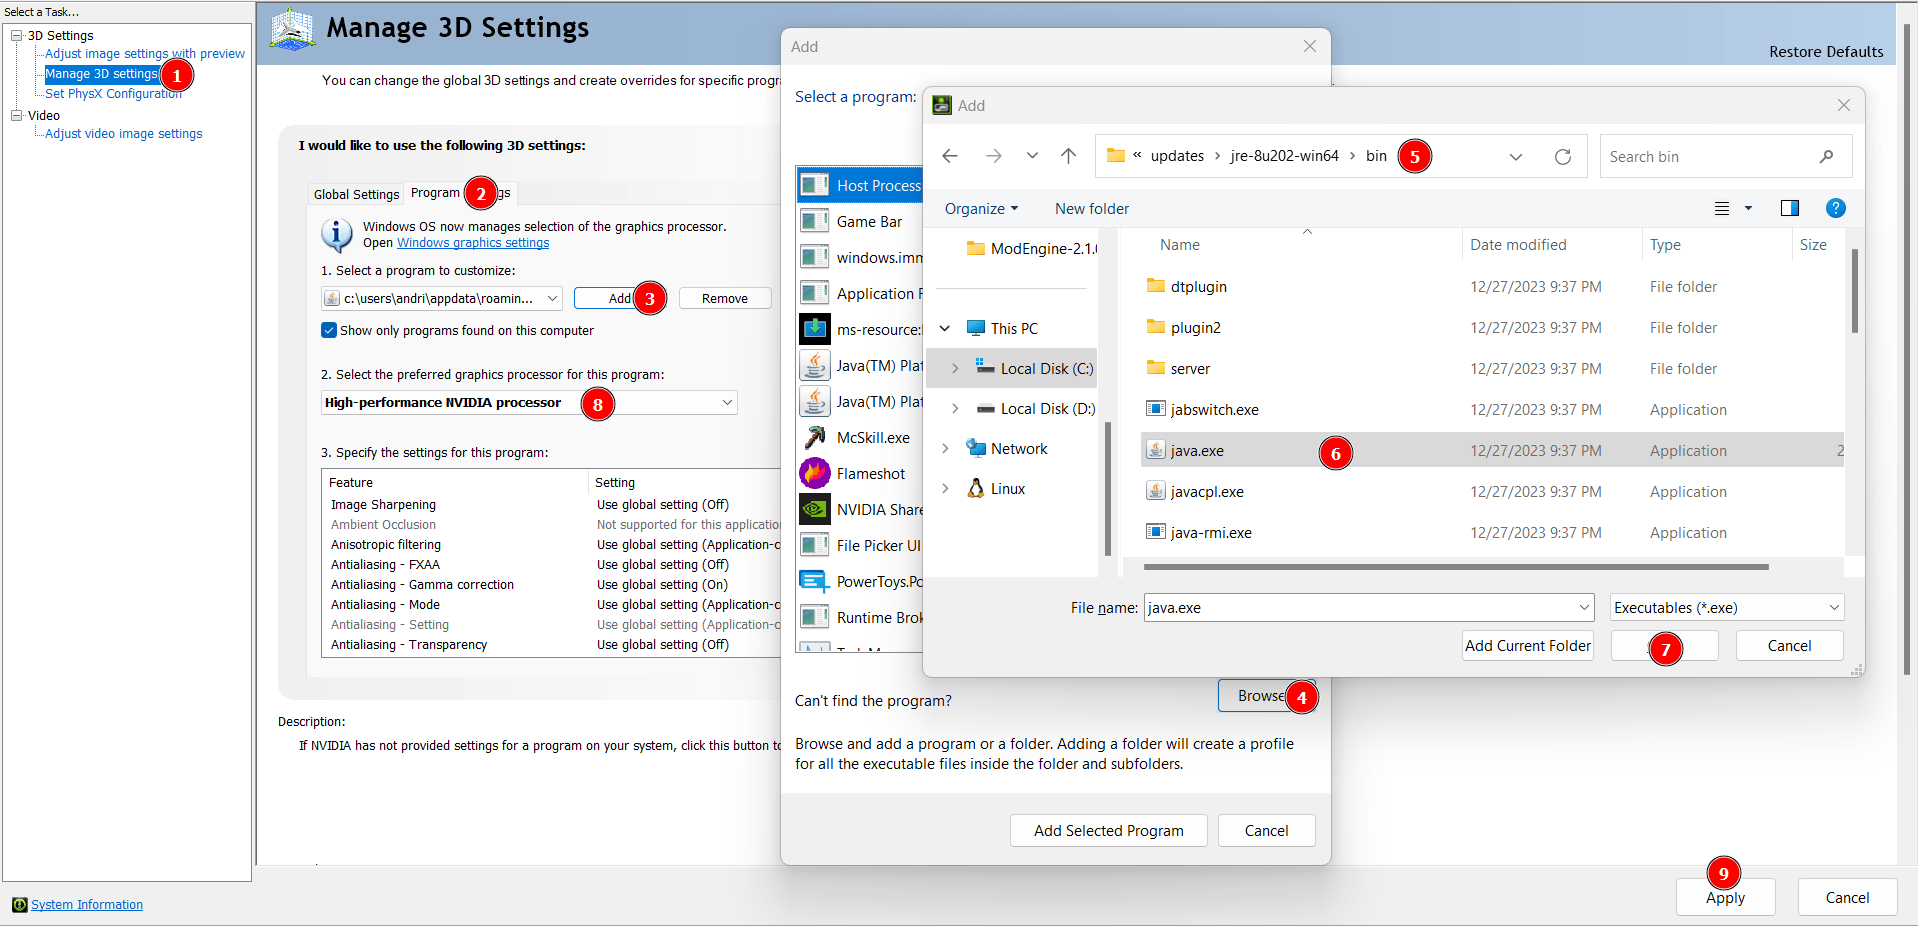This screenshot has width=1918, height=926.
Task: Click the Forward arrow in file browser
Action: (x=993, y=156)
